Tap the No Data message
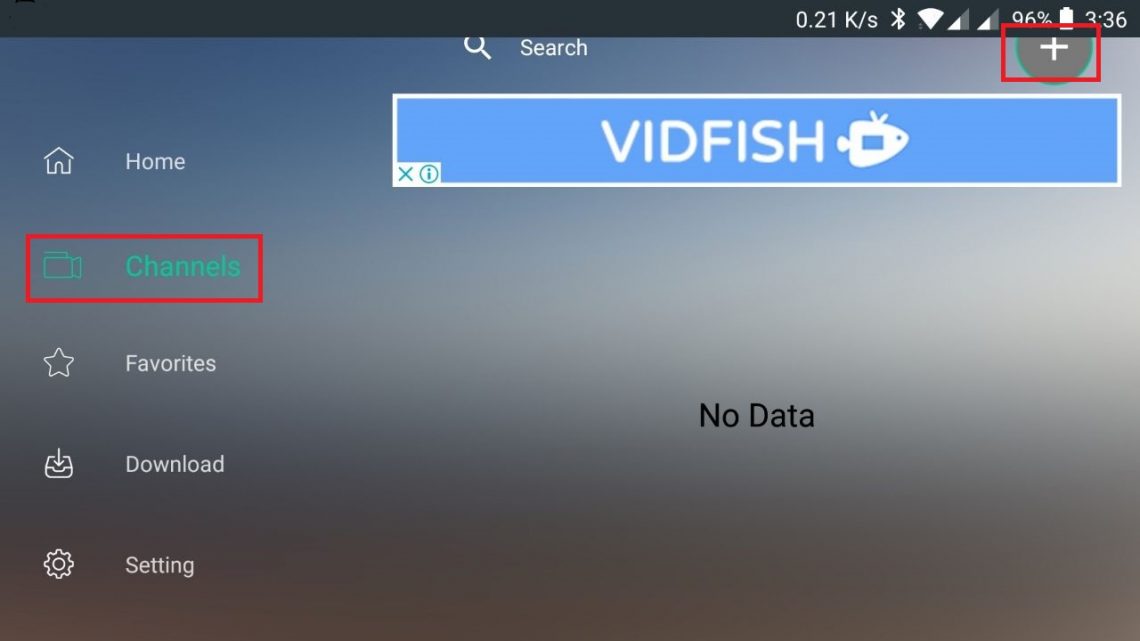Viewport: 1140px width, 641px height. coord(756,416)
